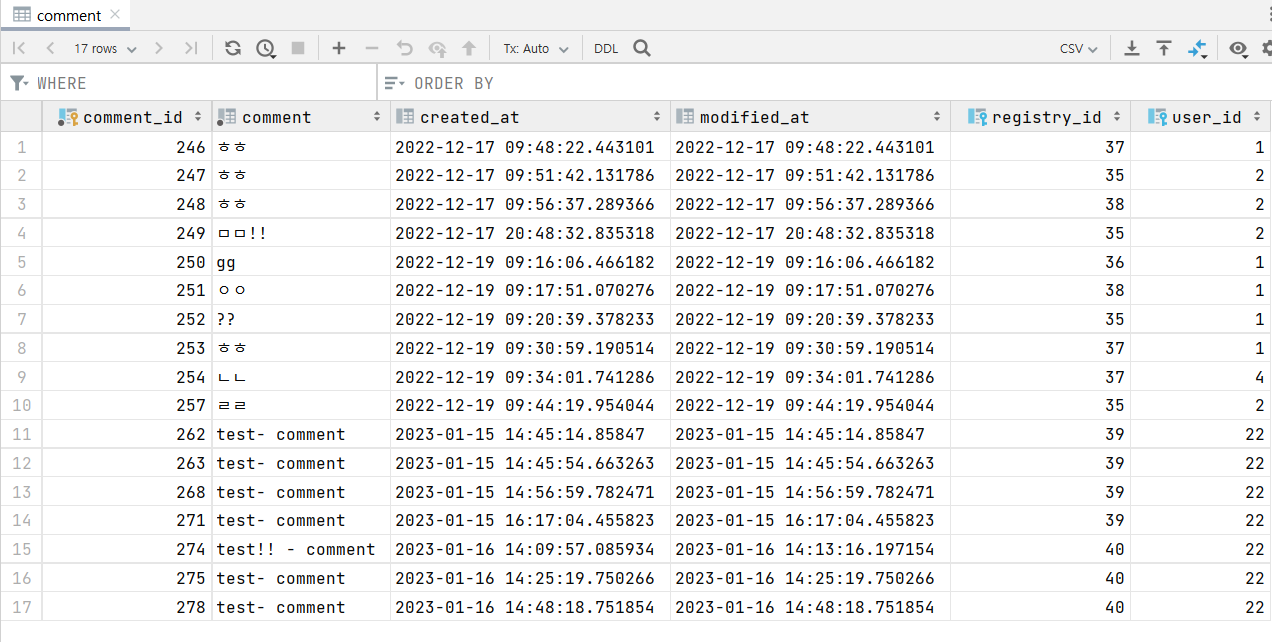The width and height of the screenshot is (1272, 642).
Task: Toggle sorting on comment_id column header
Action: pyautogui.click(x=133, y=117)
